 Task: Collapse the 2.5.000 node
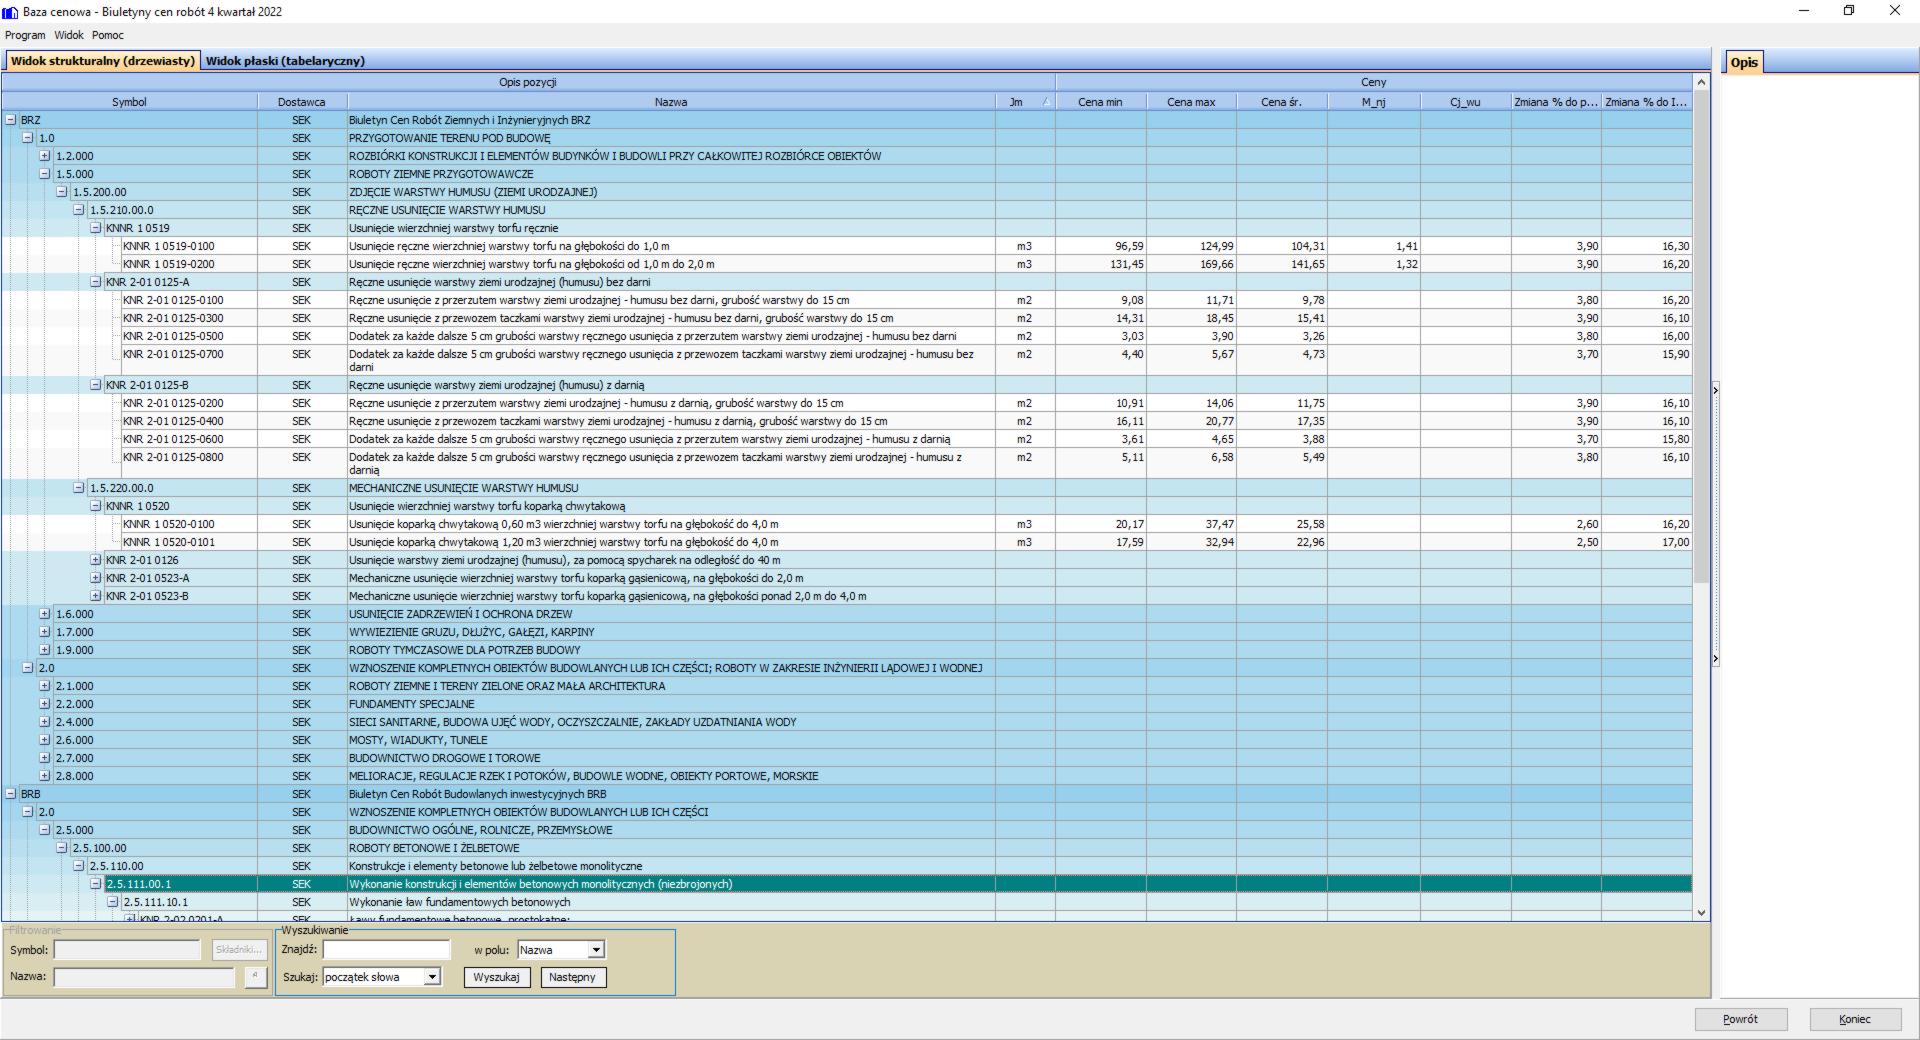45,830
